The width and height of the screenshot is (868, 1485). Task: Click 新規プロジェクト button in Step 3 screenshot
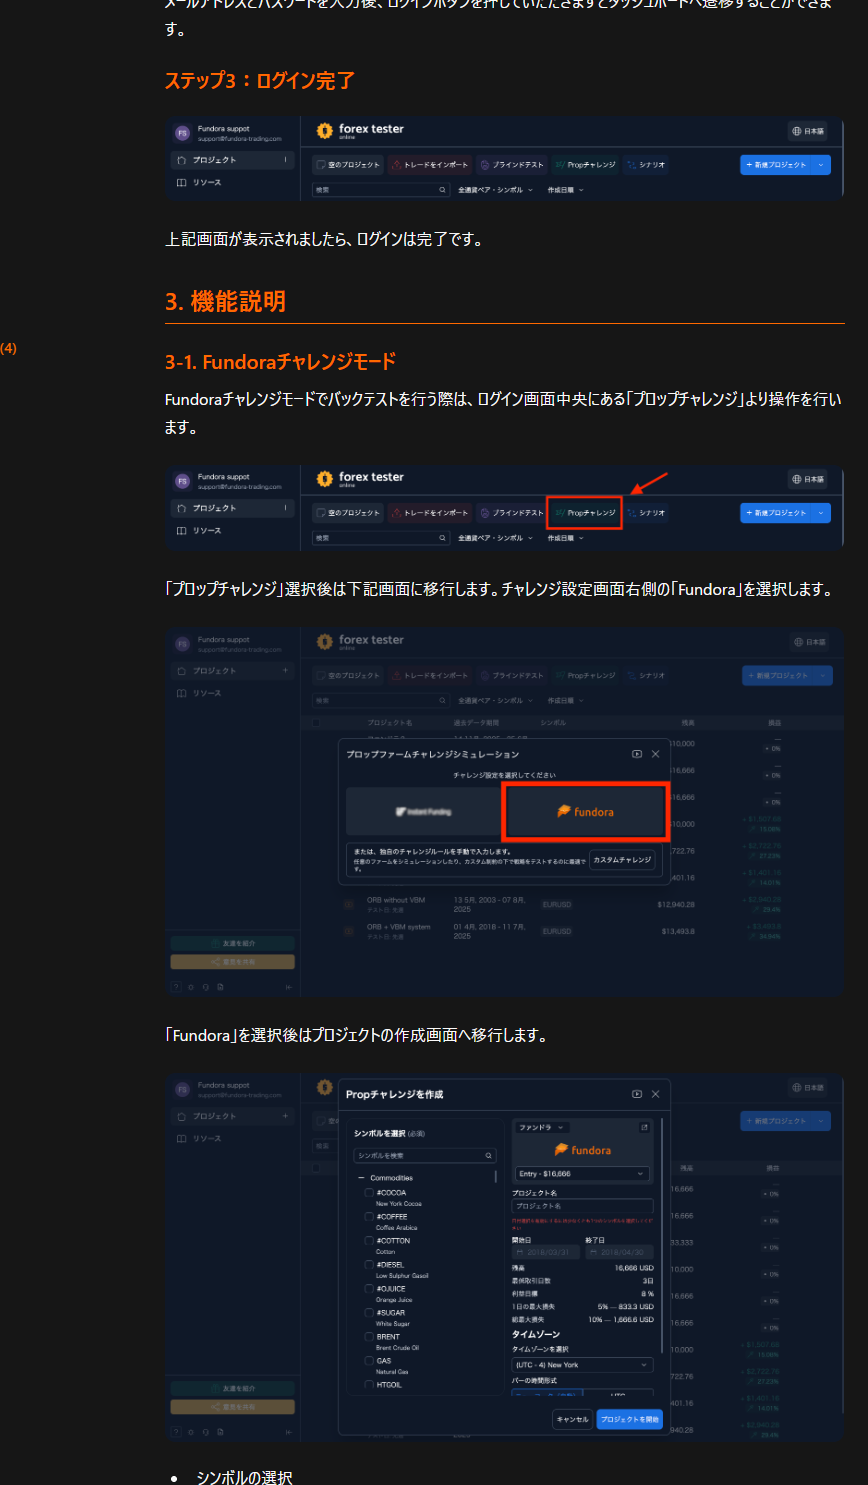pyautogui.click(x=776, y=165)
